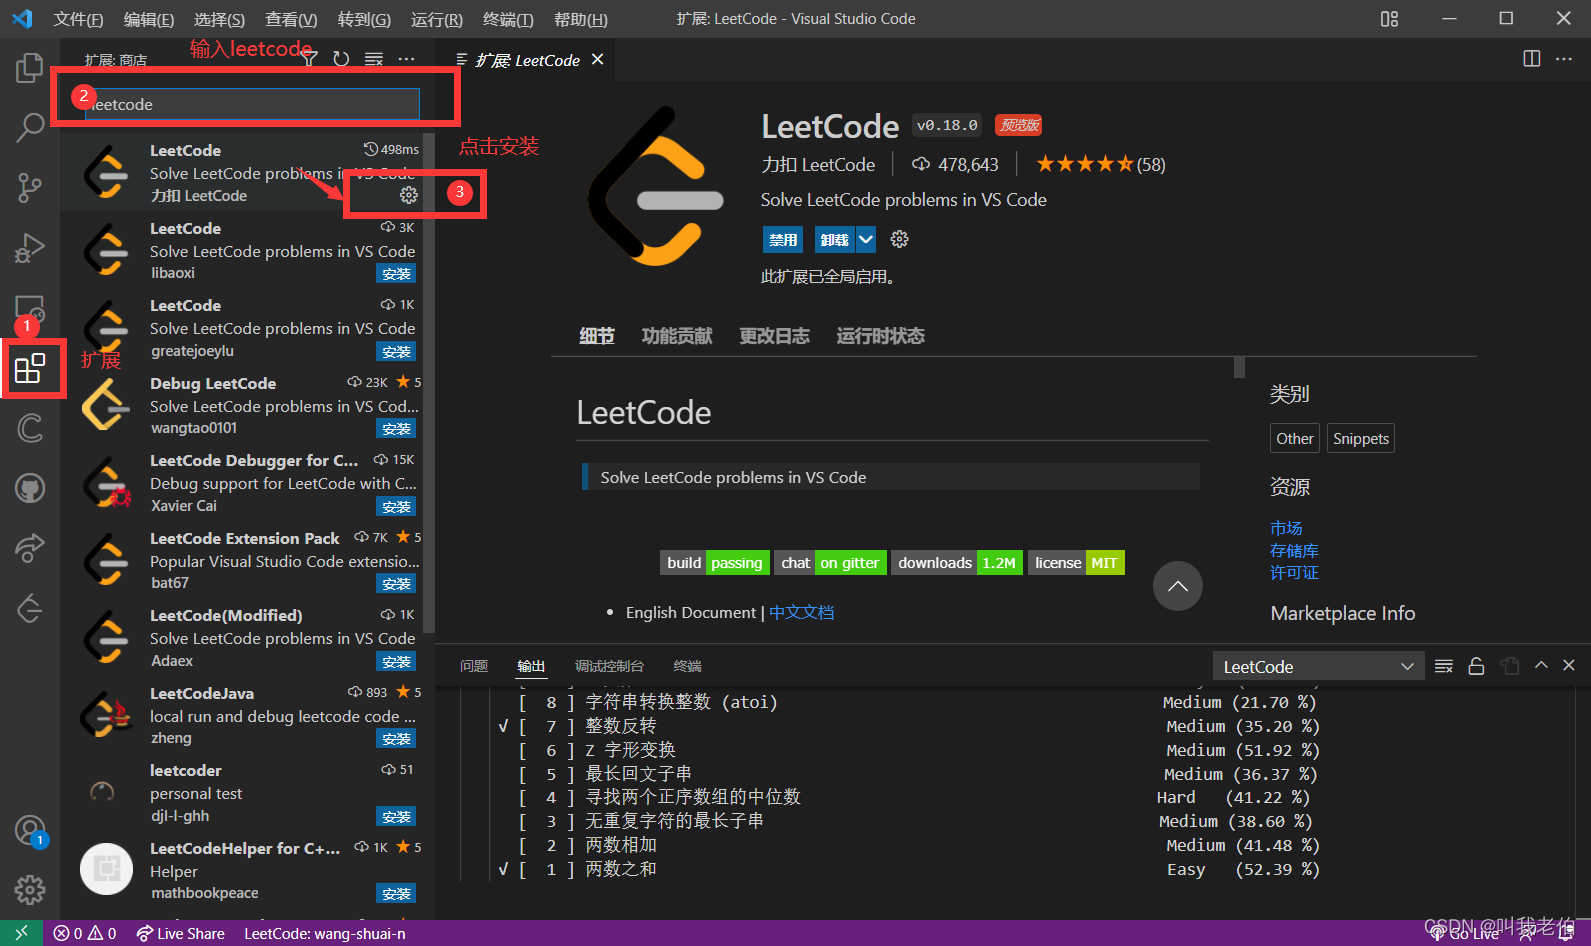Viewport: 1591px width, 946px height.
Task: Open the Accounts menu icon
Action: coord(30,830)
